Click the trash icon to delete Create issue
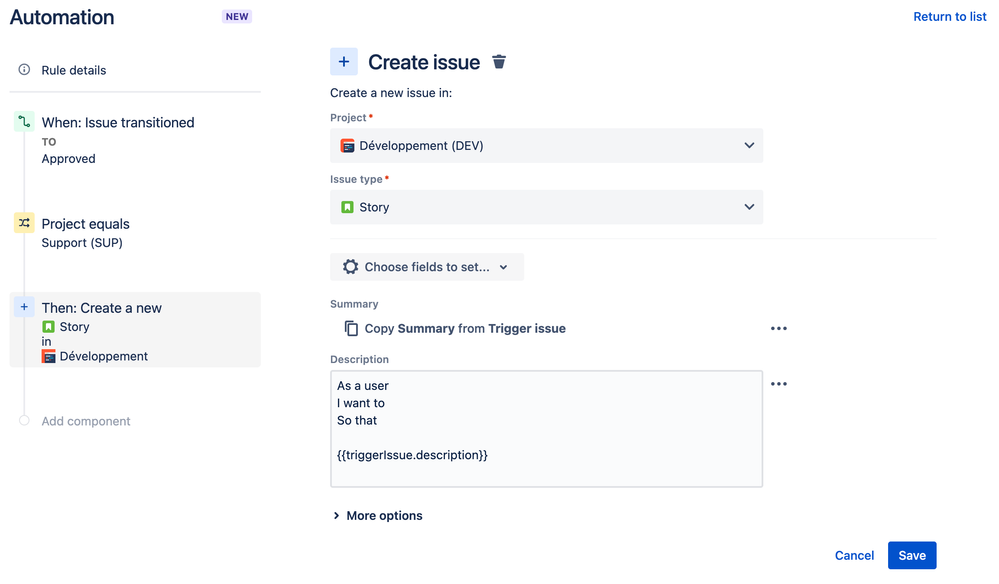 (x=499, y=61)
